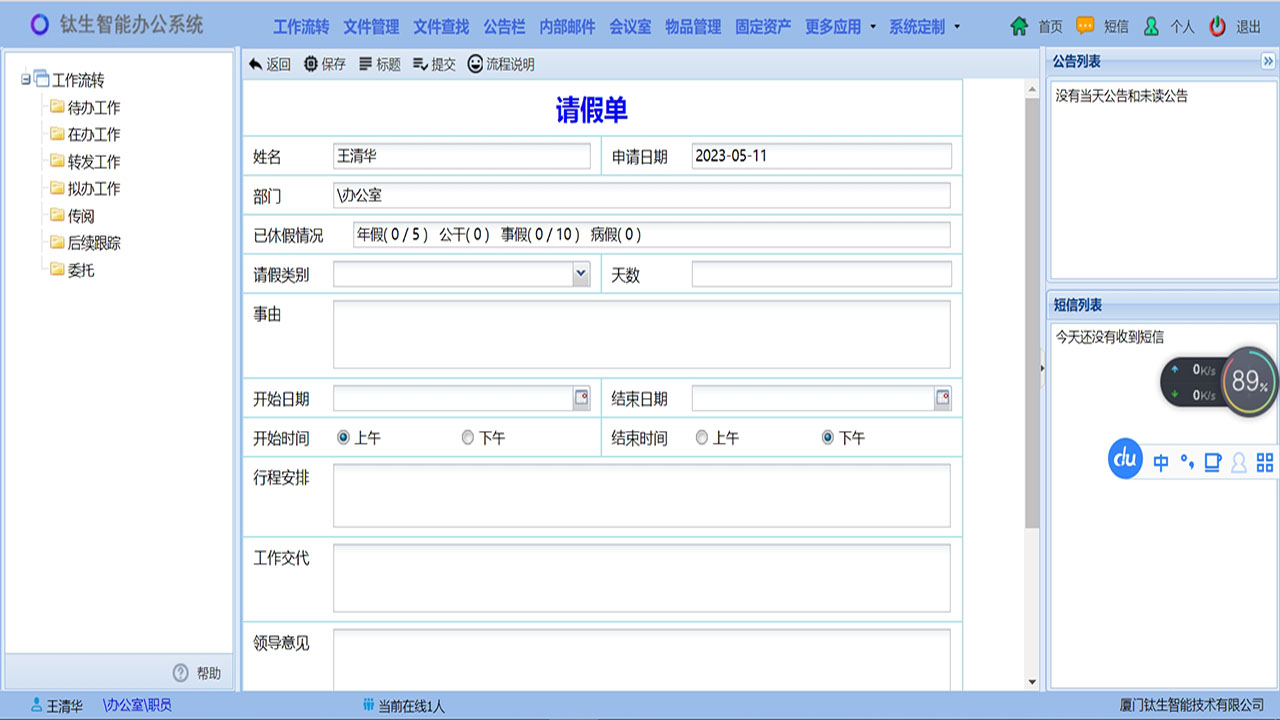Screen dimensions: 1280x720
Task: Click the blue Baidu 'du' input icon
Action: (x=1126, y=459)
